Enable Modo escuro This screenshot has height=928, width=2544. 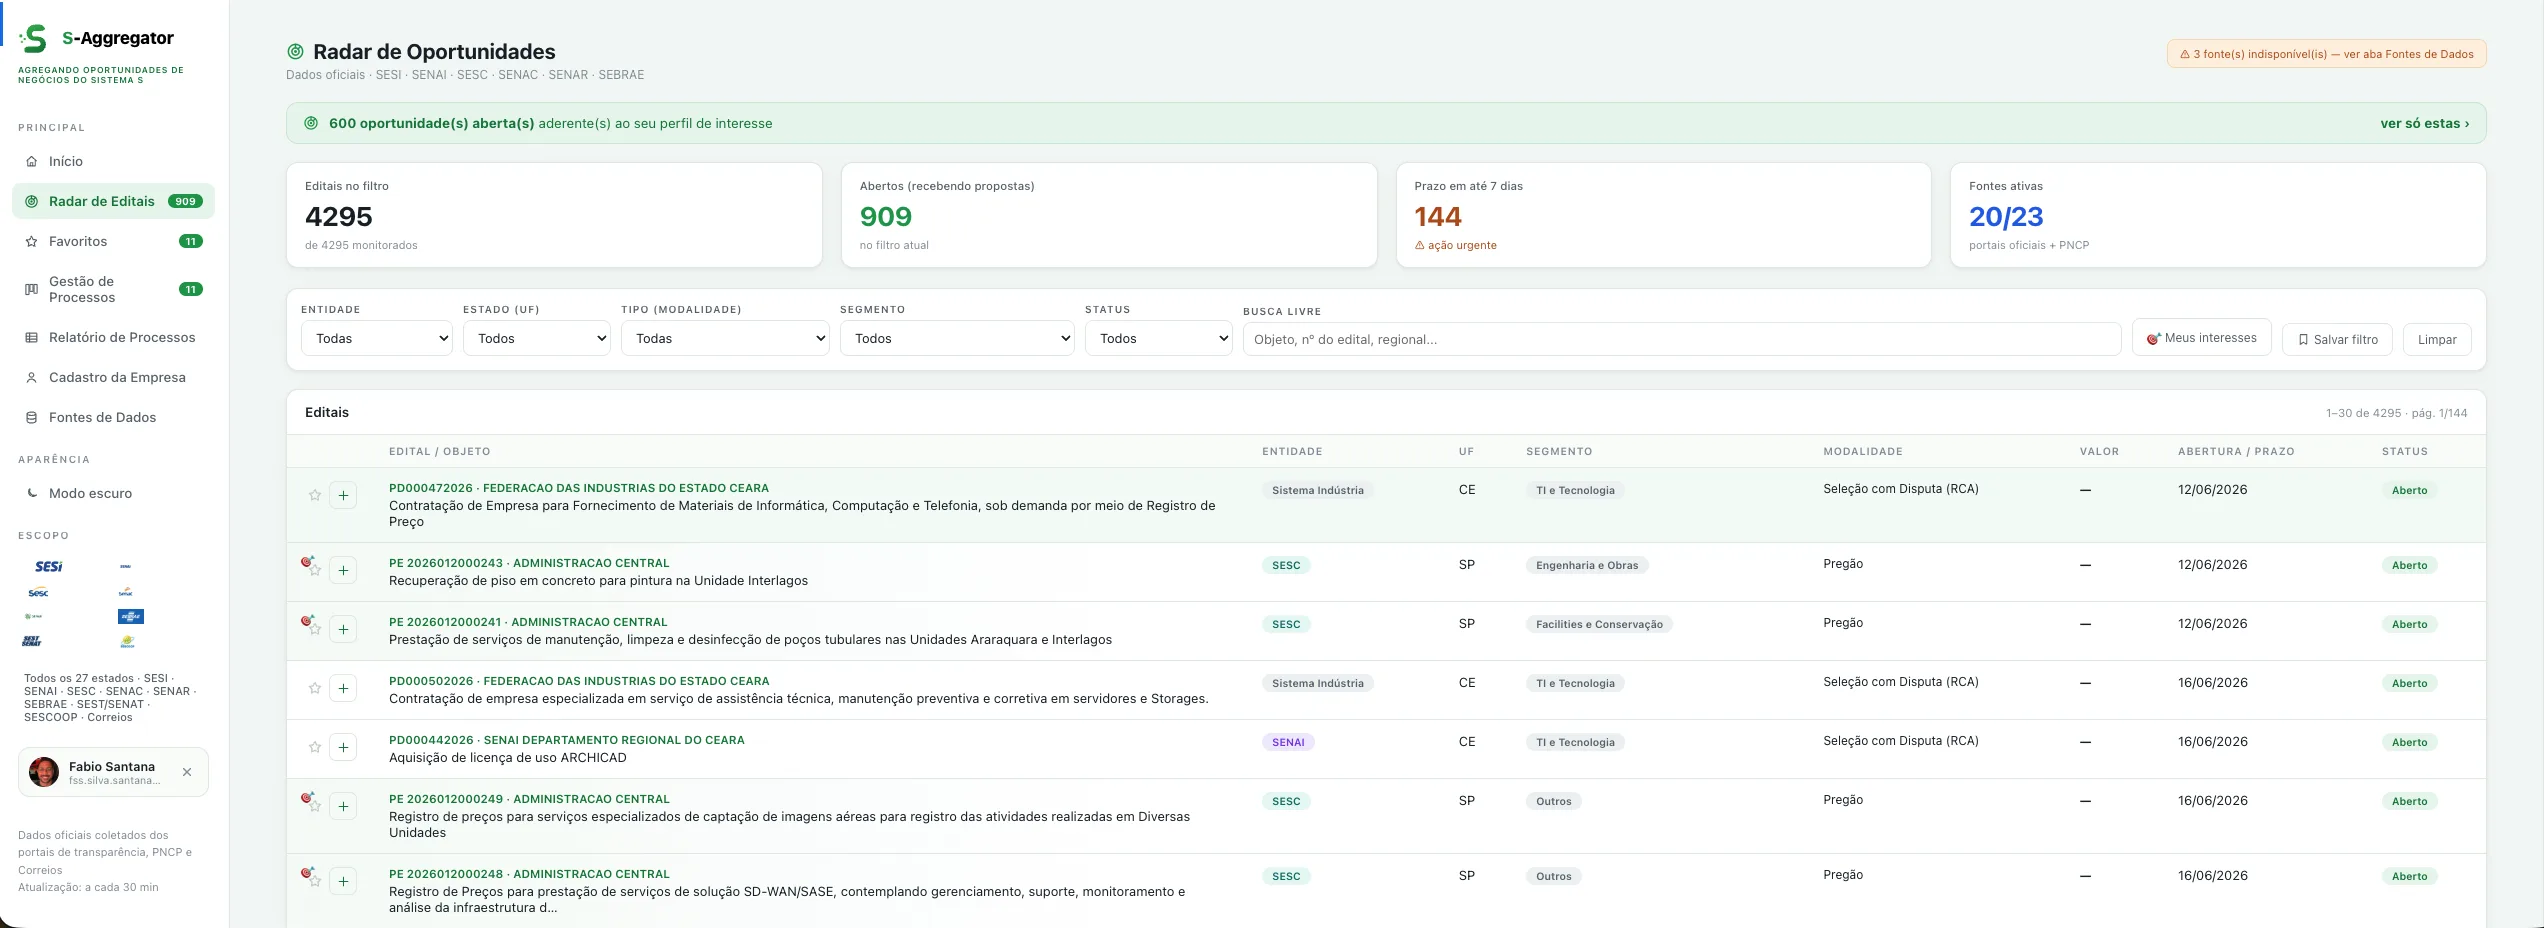pos(113,493)
